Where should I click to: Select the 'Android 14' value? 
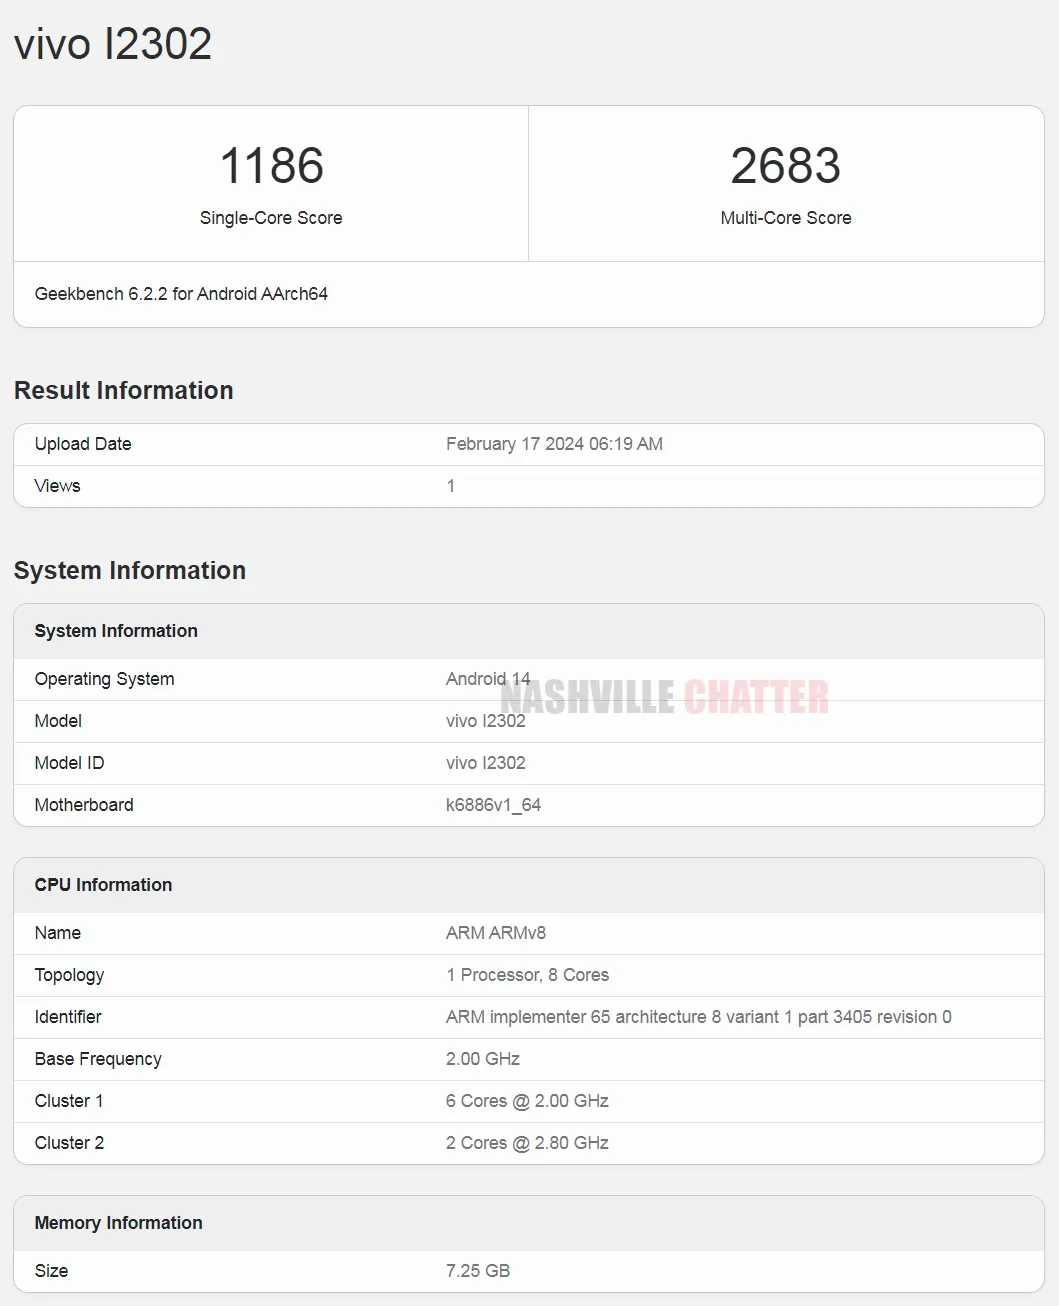(x=488, y=679)
